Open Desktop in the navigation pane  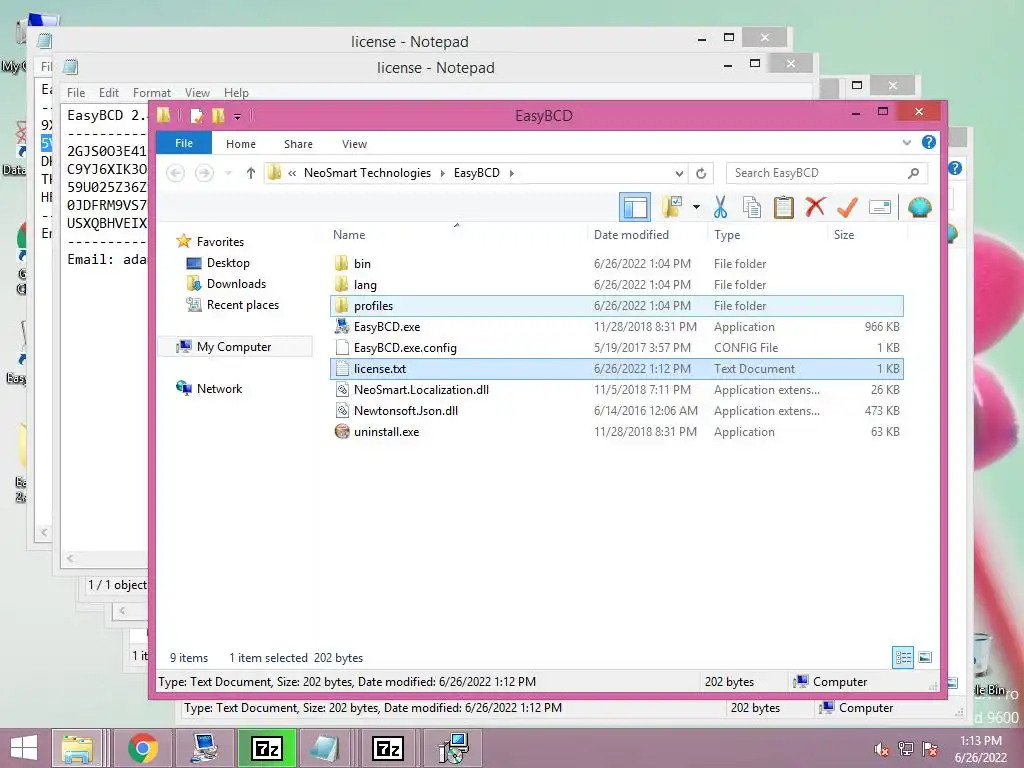click(218, 263)
